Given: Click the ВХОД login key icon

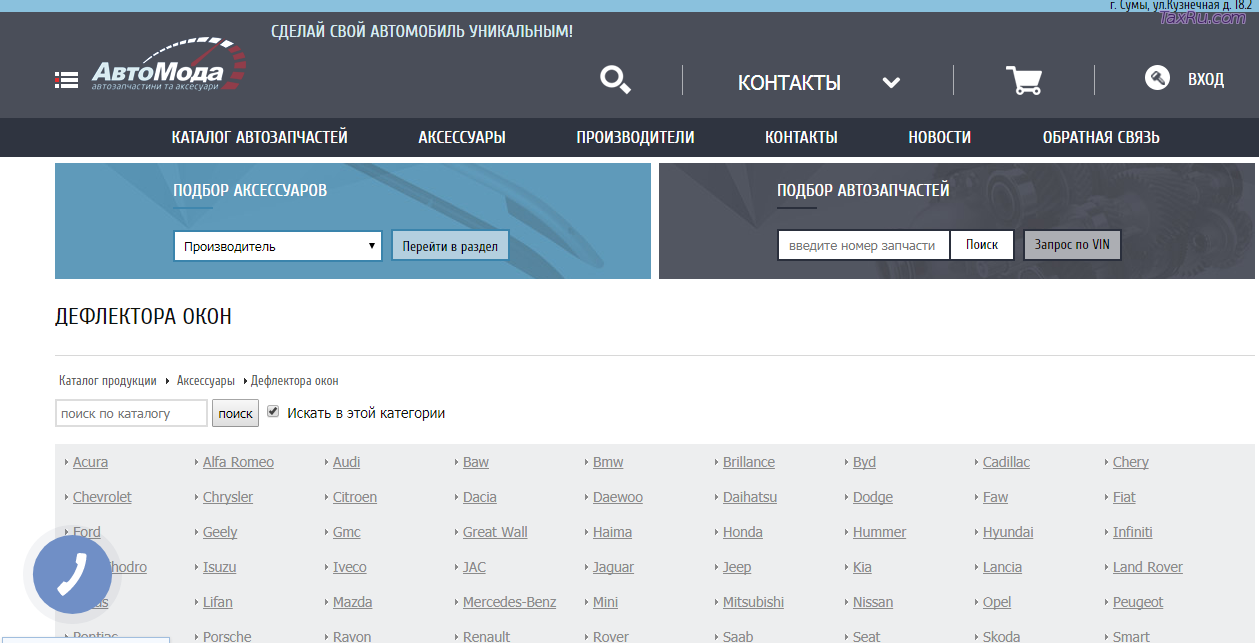Looking at the screenshot, I should click(1157, 77).
